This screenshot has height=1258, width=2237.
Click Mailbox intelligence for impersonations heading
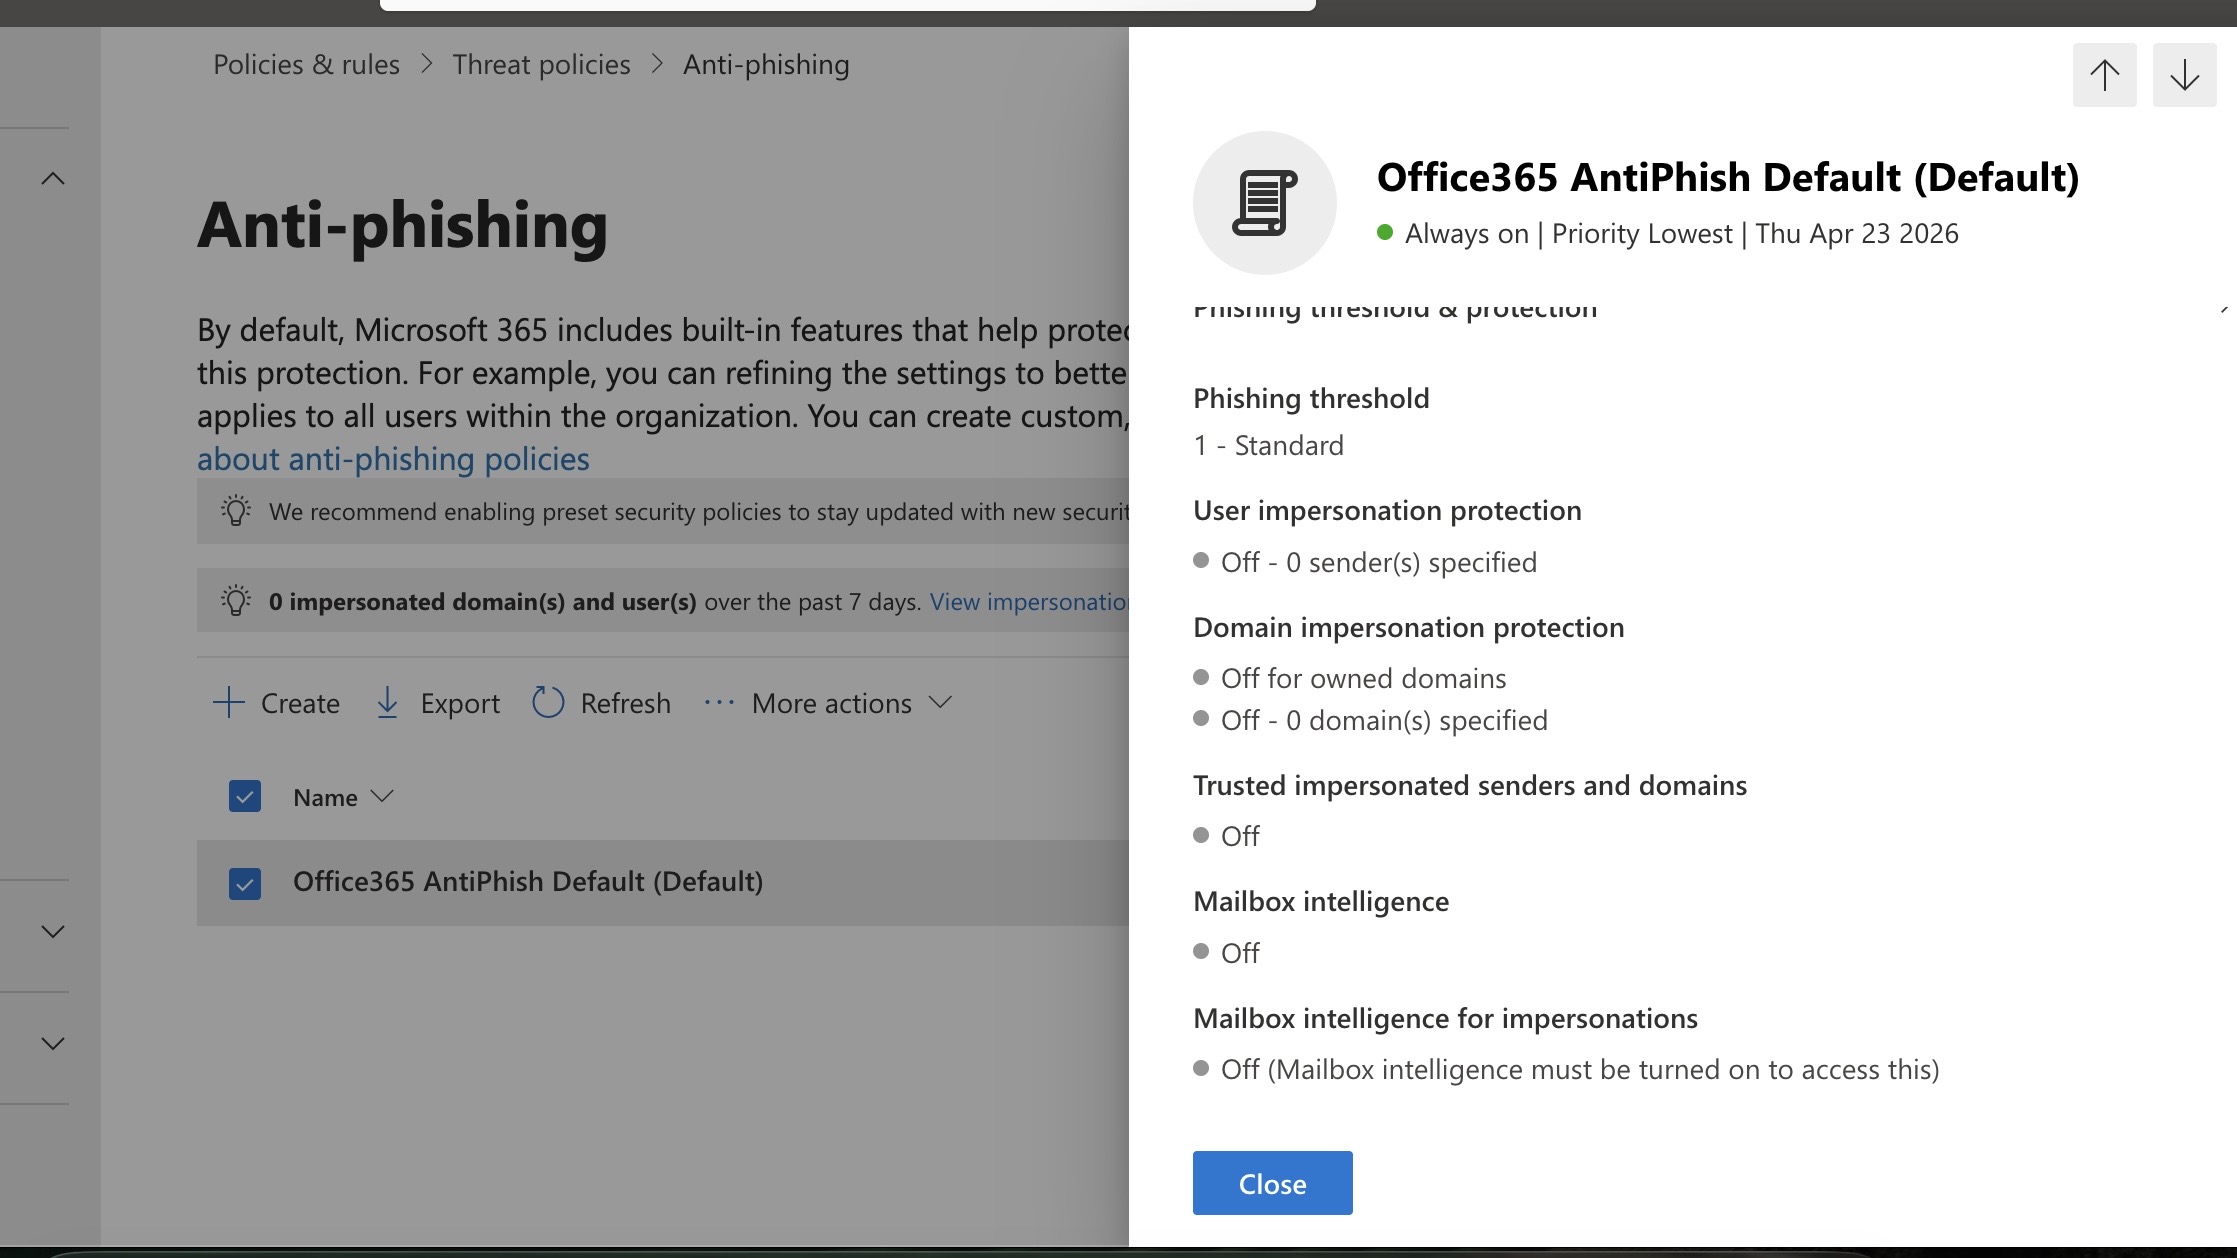[1445, 1018]
